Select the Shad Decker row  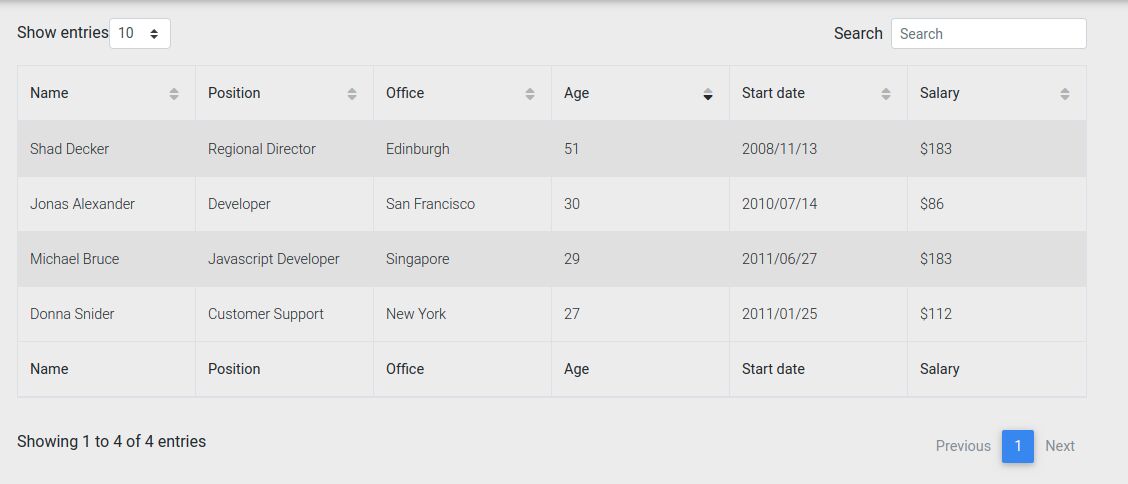(552, 149)
